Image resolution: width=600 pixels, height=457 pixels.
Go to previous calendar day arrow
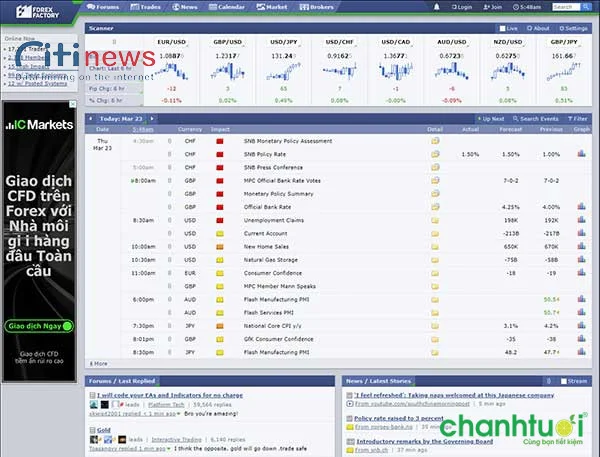click(x=90, y=119)
